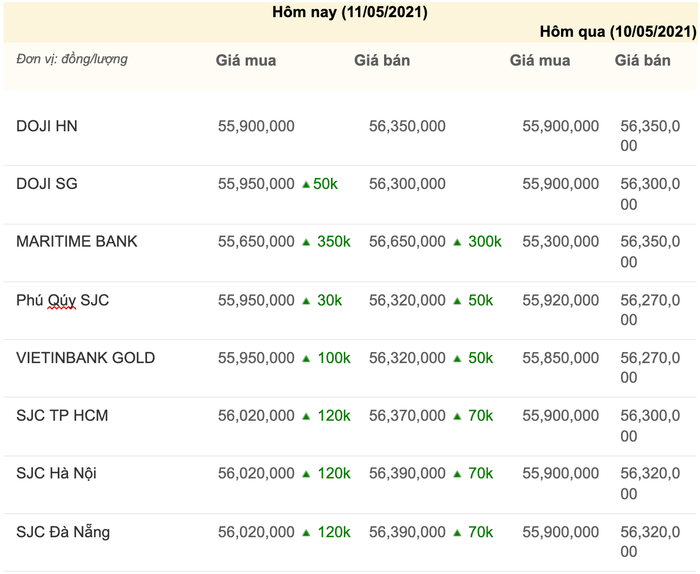Select the Hôm qua (10/05/2021) header
This screenshot has height=574, width=700.
(x=618, y=32)
